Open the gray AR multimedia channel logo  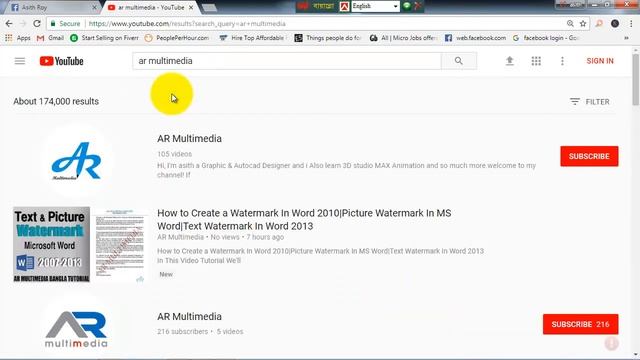pyautogui.click(x=76, y=330)
